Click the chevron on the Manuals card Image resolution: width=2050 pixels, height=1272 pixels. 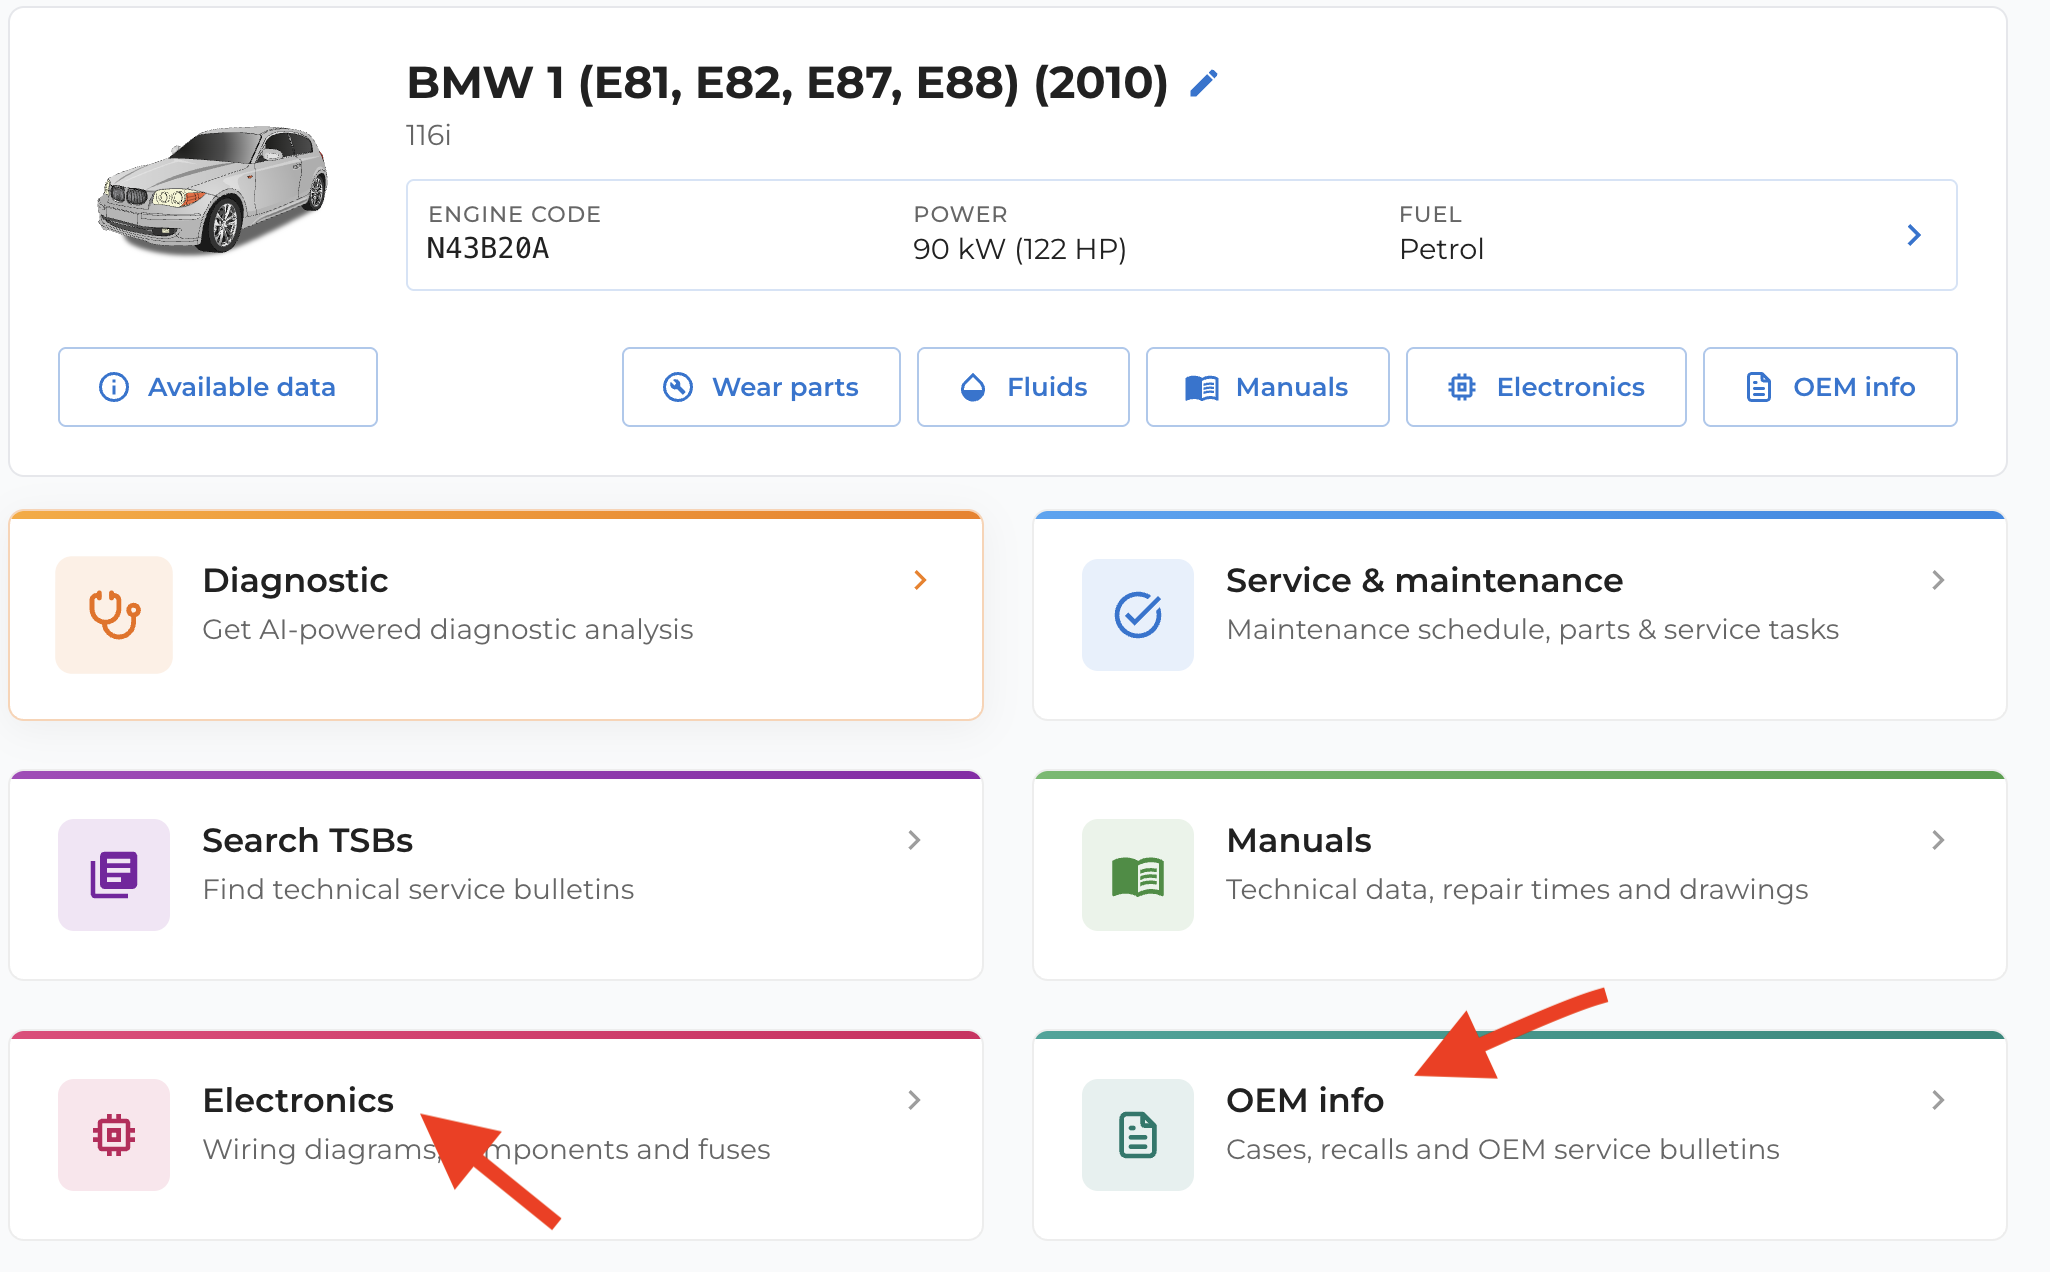click(1938, 840)
